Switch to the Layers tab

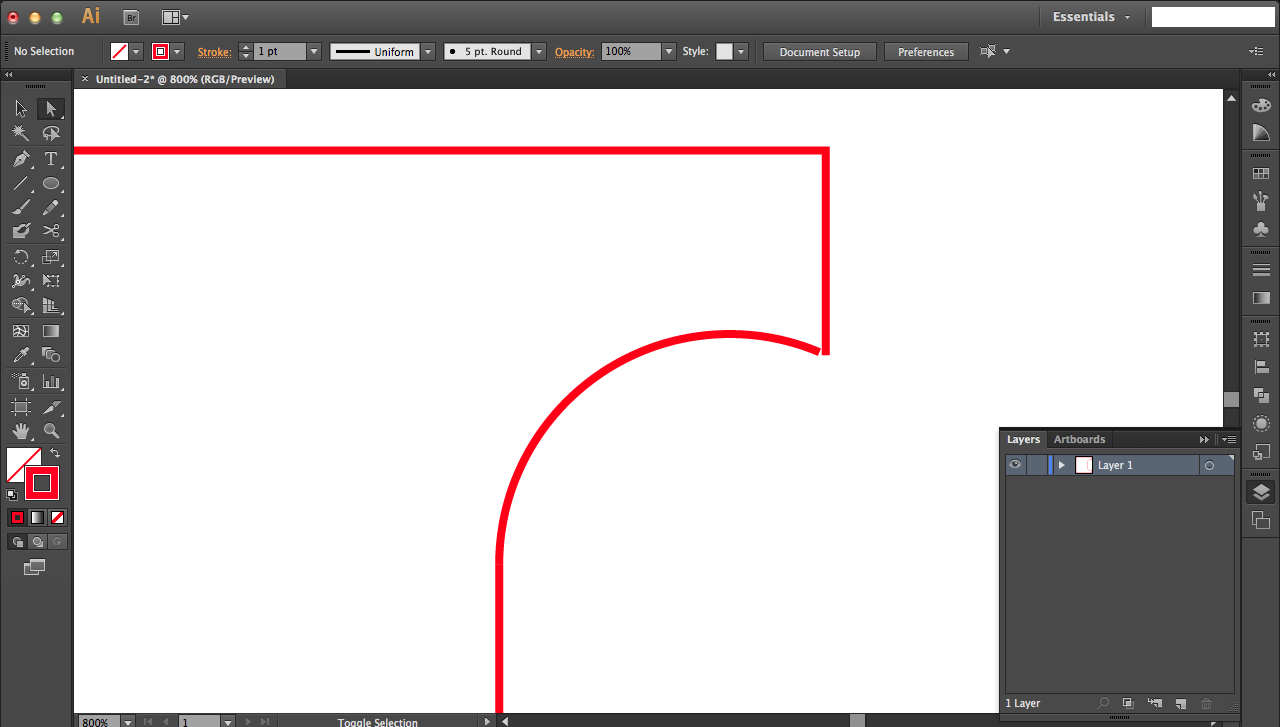[x=1023, y=439]
